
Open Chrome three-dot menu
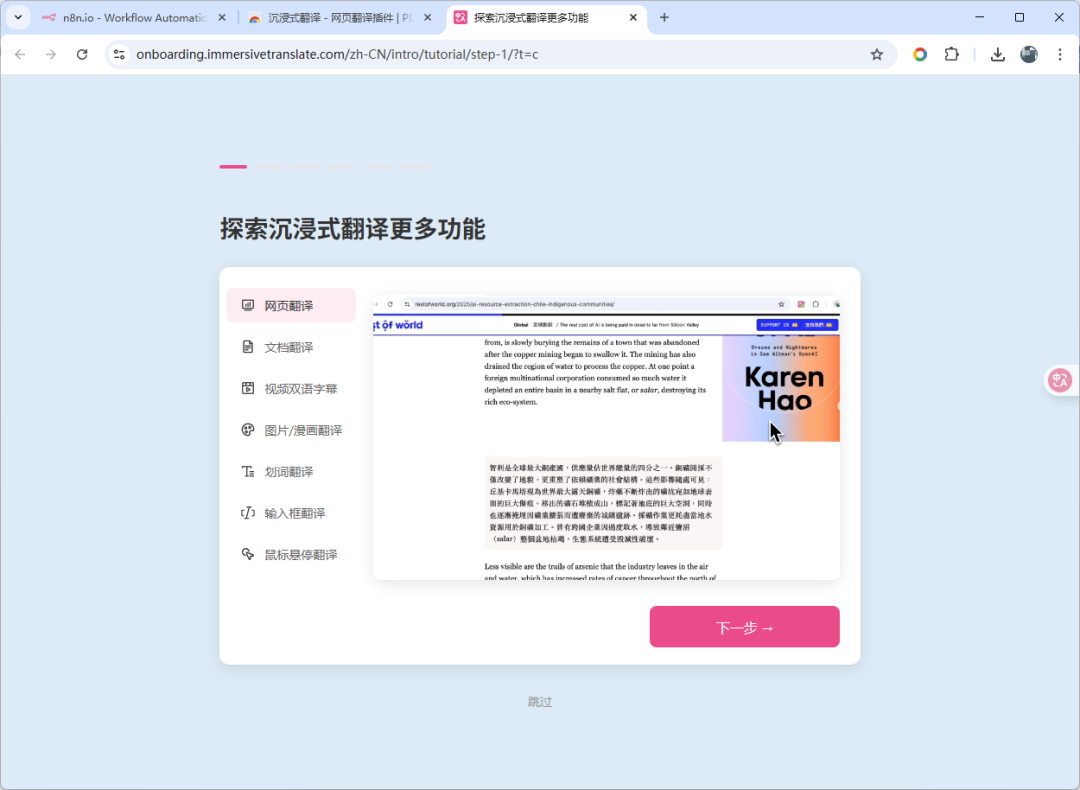tap(1060, 54)
